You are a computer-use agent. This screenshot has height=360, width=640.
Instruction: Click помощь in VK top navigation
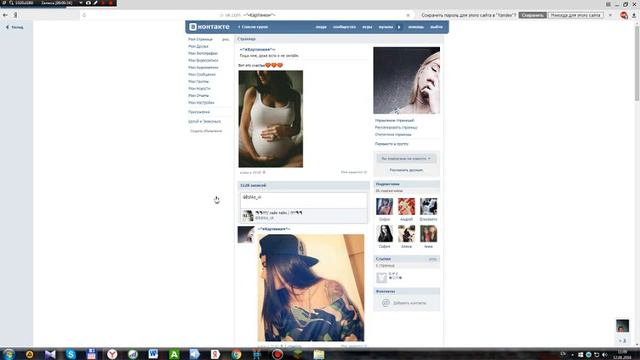416,27
